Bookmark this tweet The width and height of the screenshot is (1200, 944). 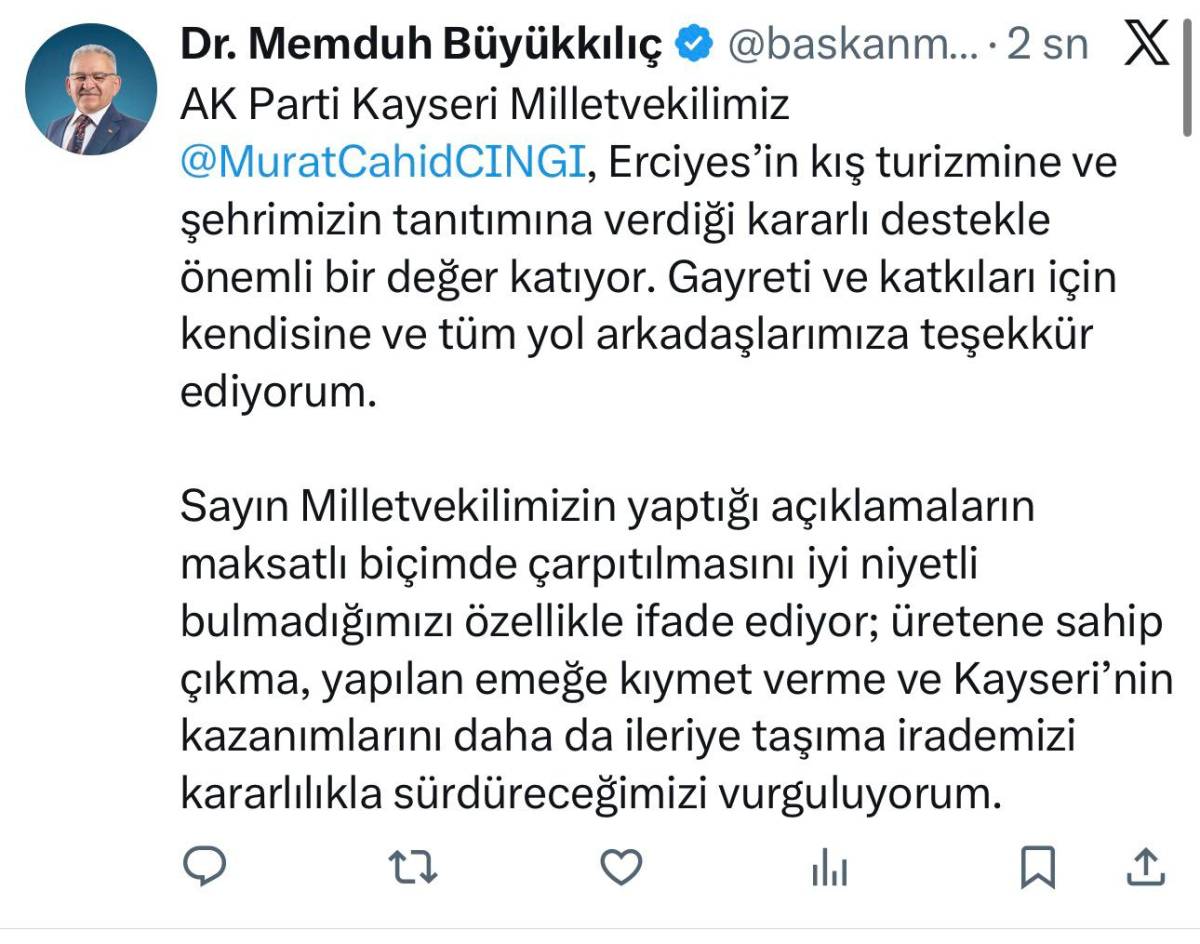click(1039, 868)
